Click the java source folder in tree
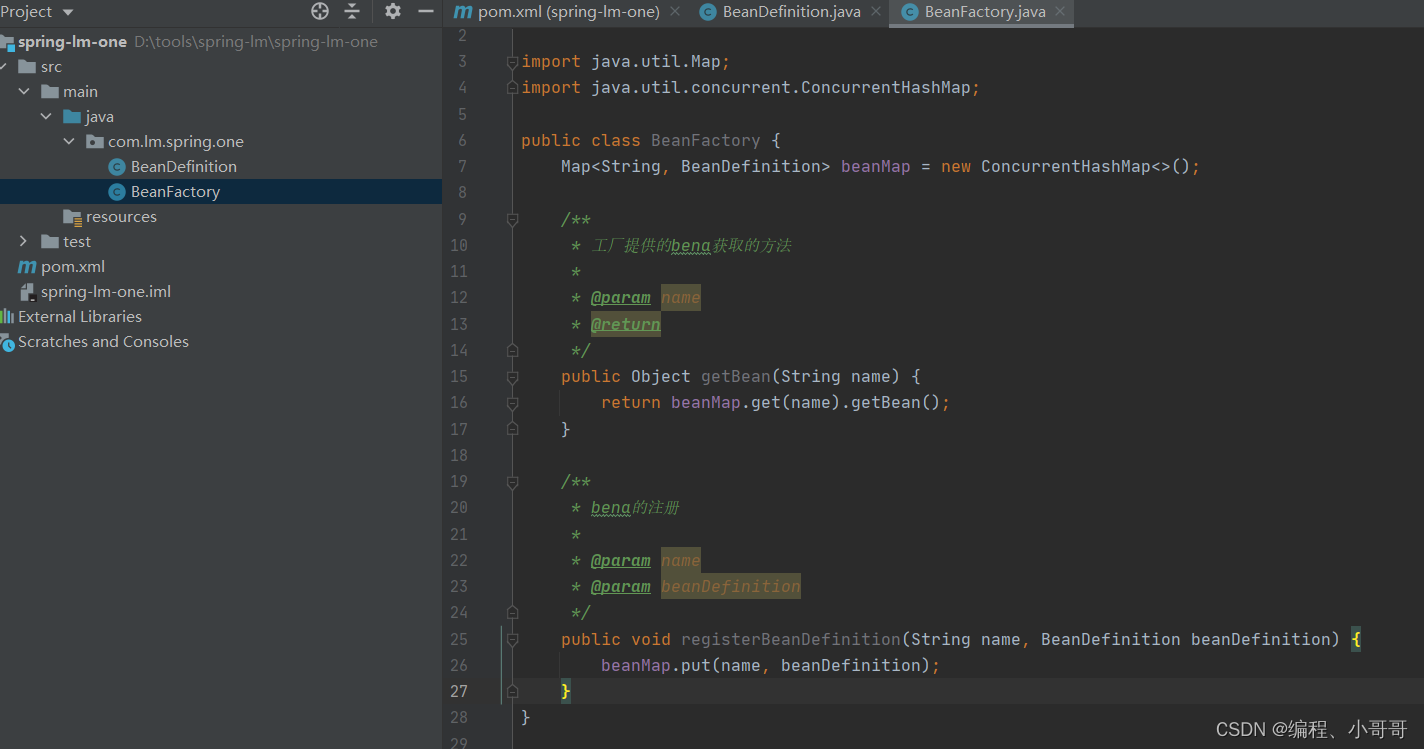The height and width of the screenshot is (749, 1424). coord(100,116)
